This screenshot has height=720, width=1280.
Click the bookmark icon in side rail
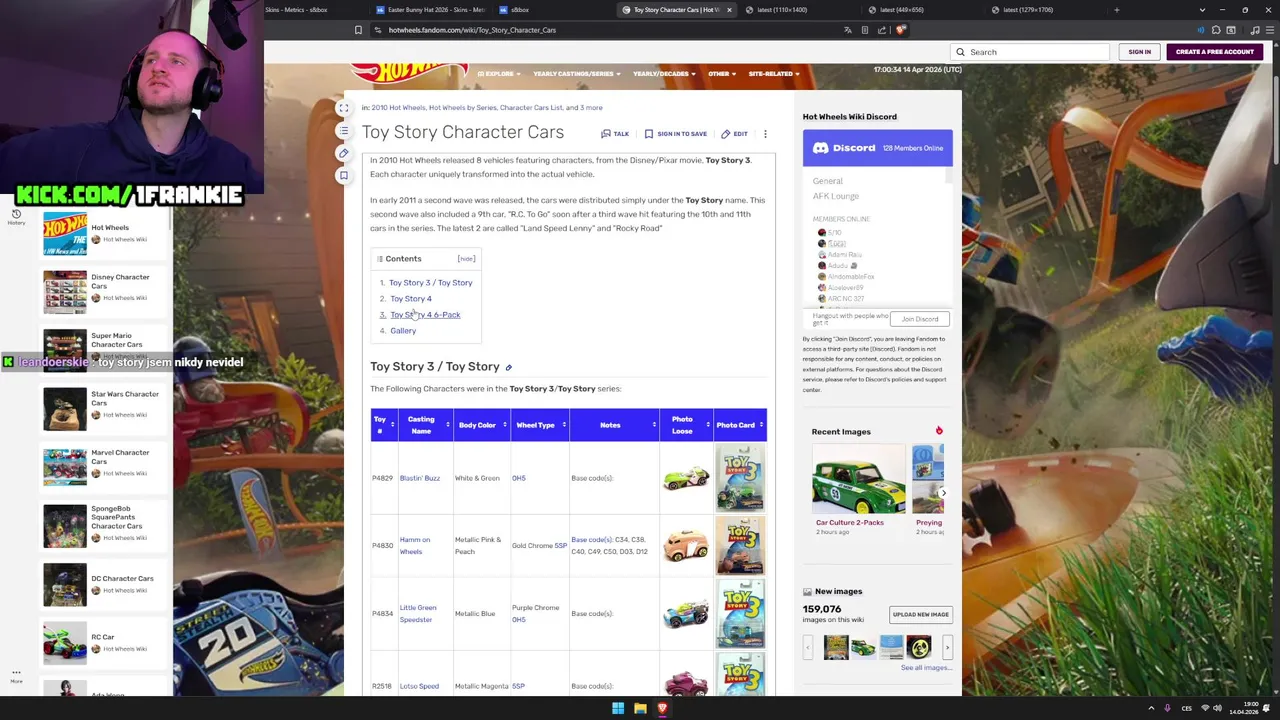pyautogui.click(x=343, y=175)
